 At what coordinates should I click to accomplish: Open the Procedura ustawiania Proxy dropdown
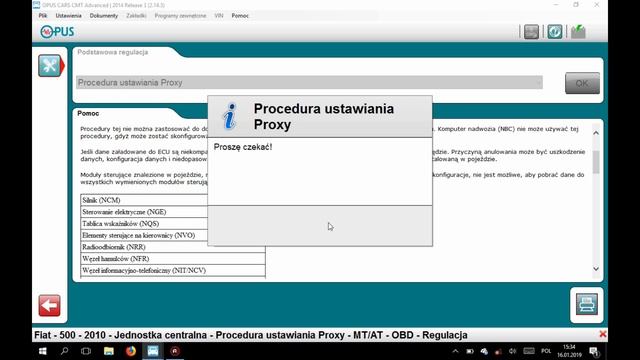(x=309, y=82)
